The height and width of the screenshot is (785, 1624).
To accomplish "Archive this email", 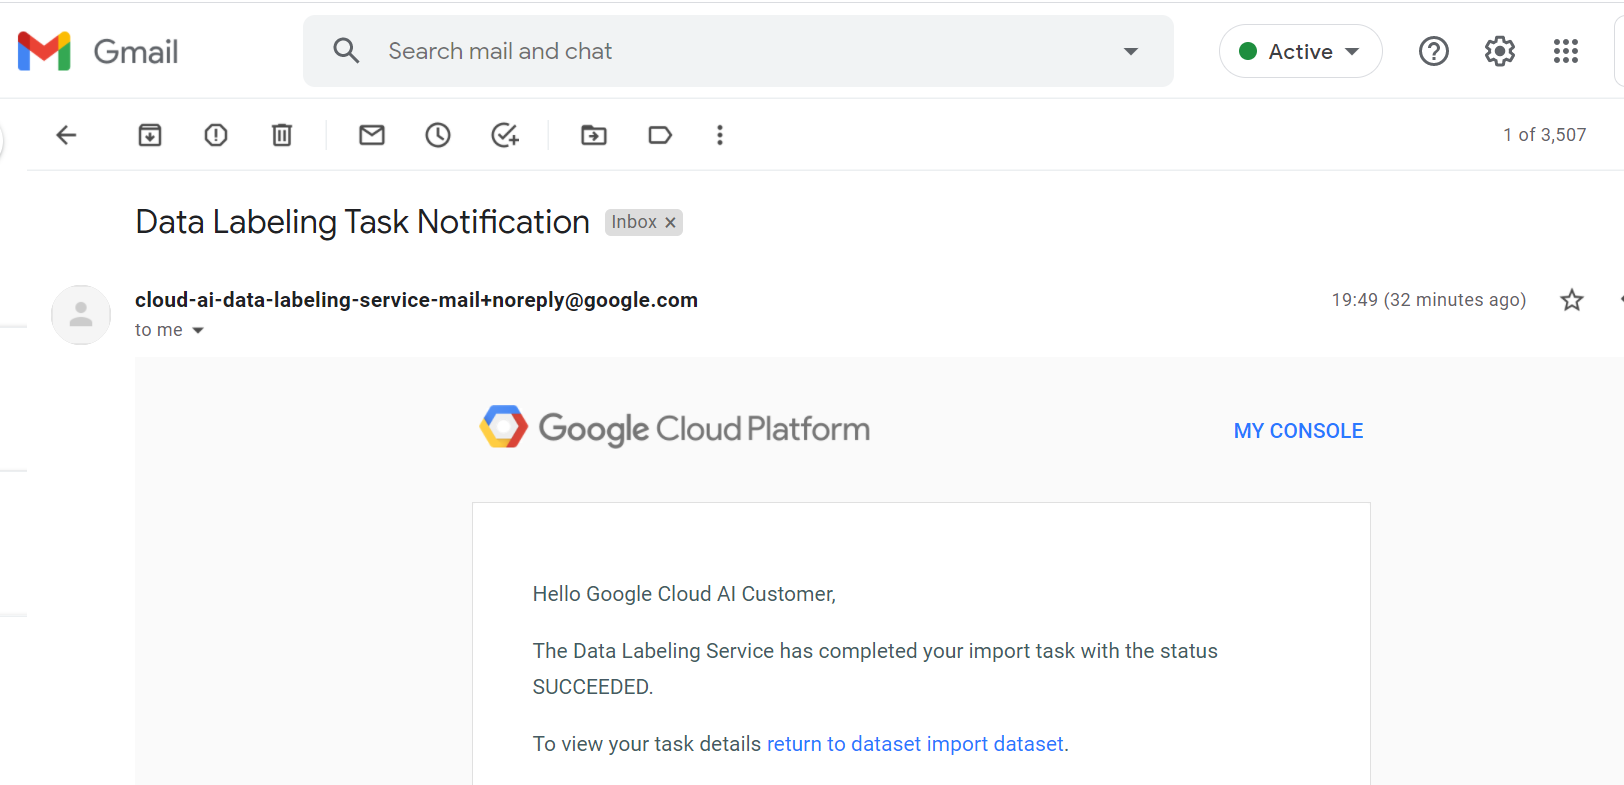I will (x=150, y=135).
